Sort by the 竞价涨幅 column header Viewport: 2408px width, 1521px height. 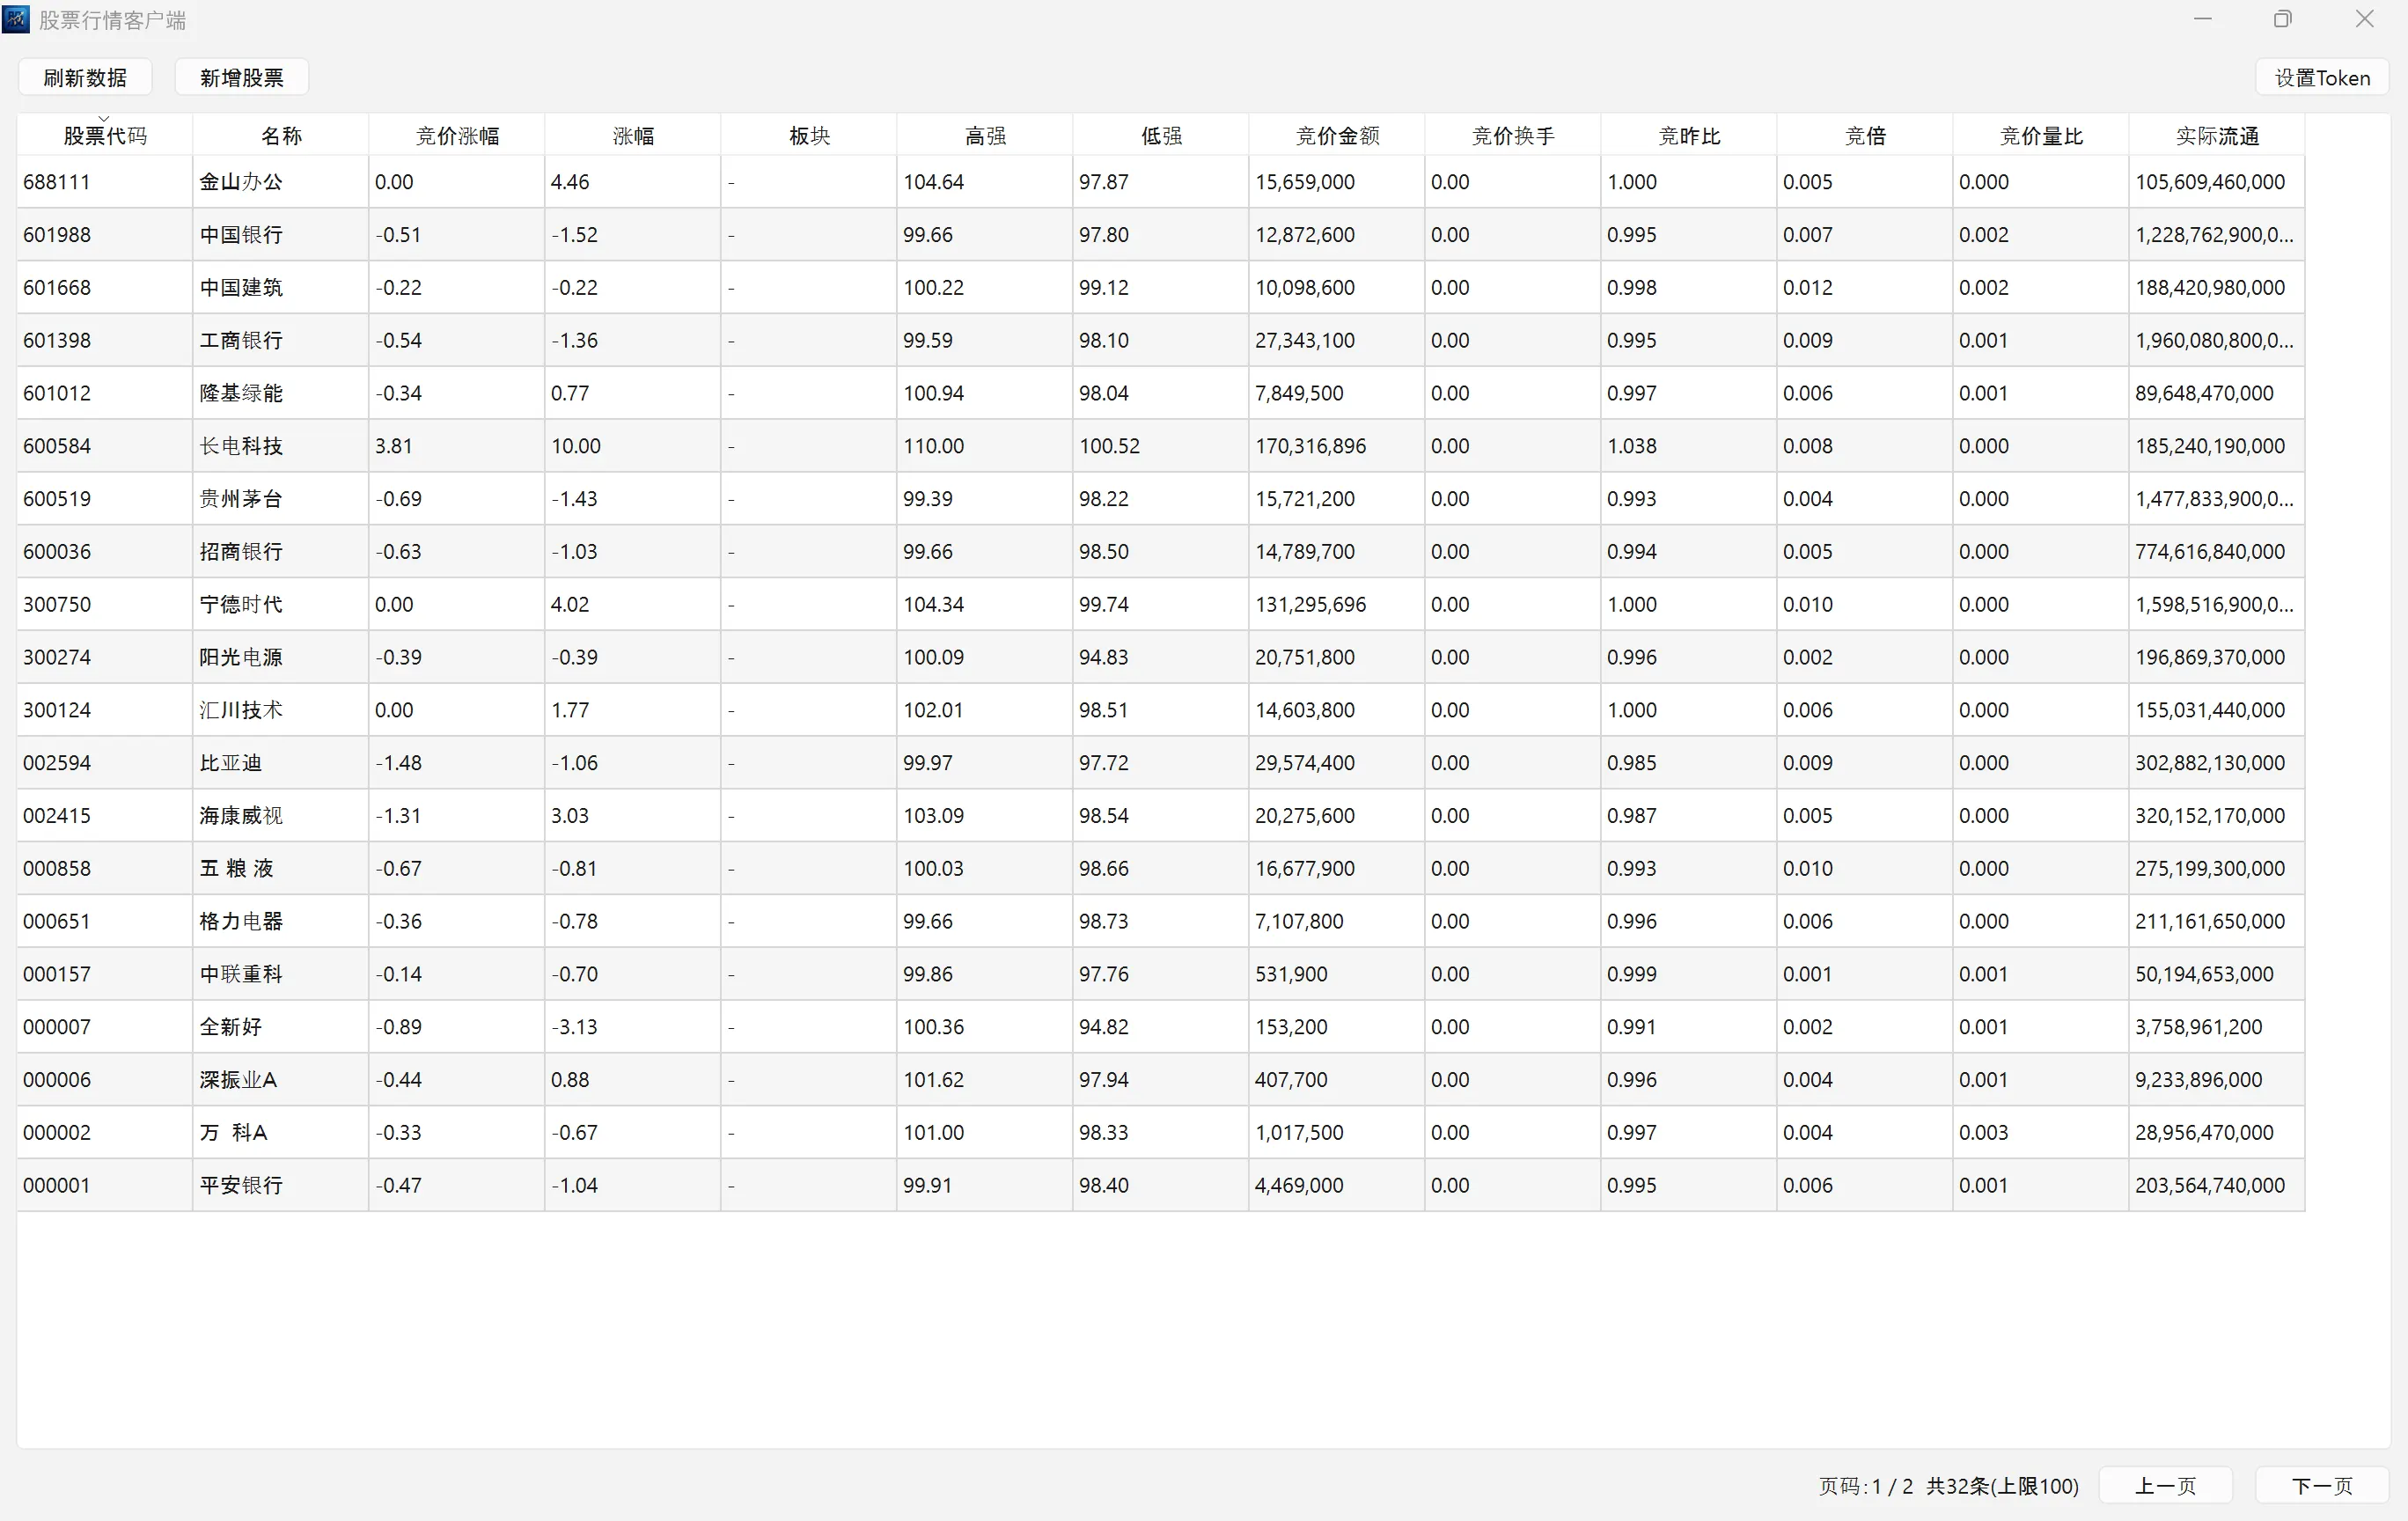coord(457,135)
